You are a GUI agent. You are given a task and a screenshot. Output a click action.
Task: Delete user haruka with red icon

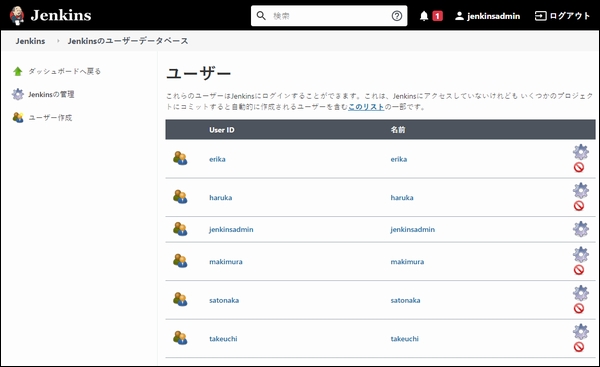(579, 206)
